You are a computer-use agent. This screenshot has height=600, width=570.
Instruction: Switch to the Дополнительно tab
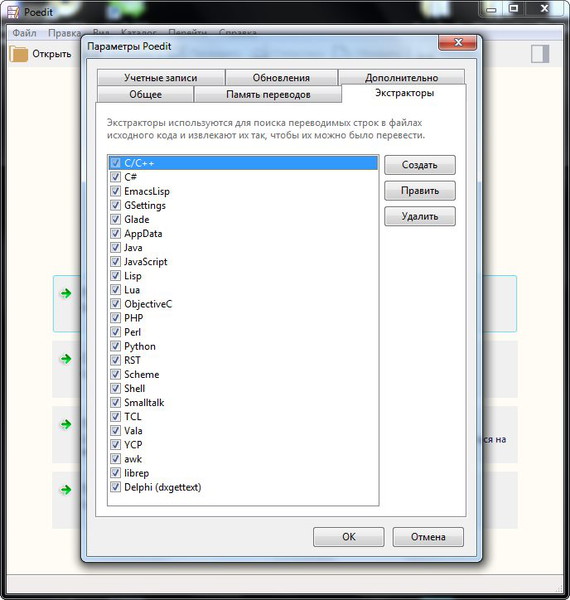(401, 78)
